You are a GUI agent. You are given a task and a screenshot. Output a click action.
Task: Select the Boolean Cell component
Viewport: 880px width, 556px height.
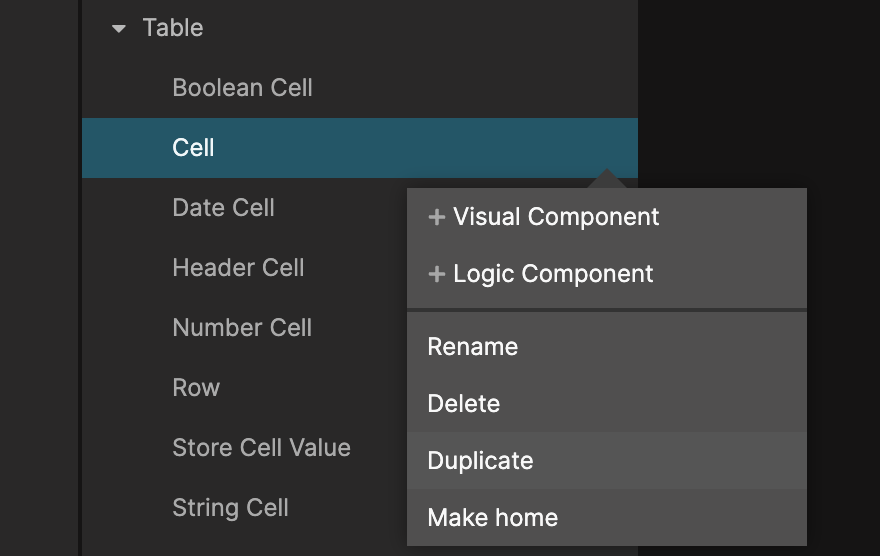pyautogui.click(x=242, y=88)
